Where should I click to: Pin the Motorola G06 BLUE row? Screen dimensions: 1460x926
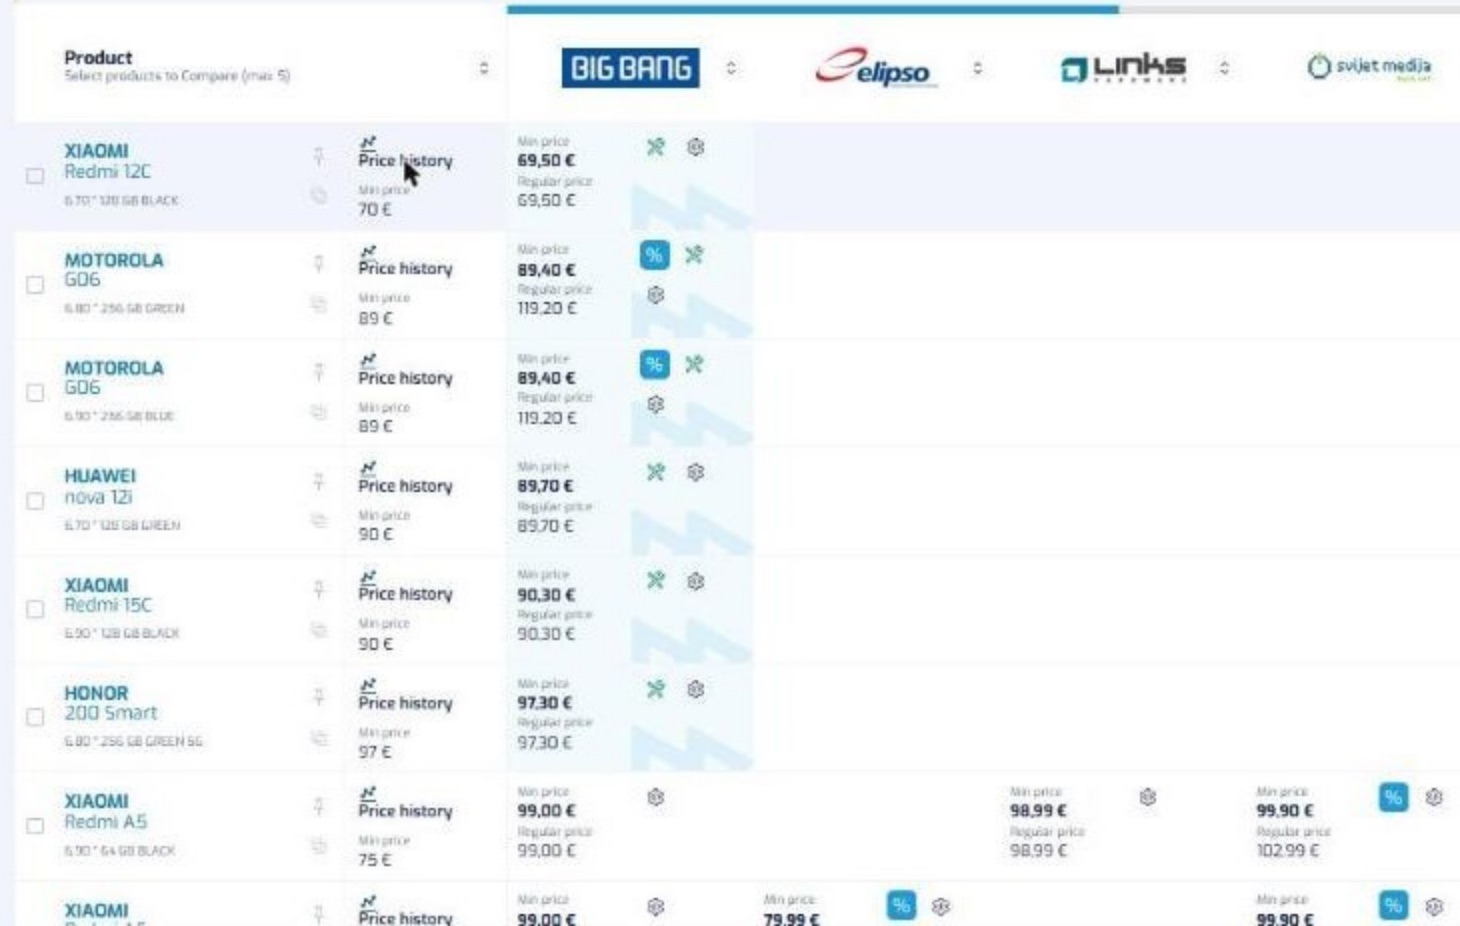click(318, 372)
